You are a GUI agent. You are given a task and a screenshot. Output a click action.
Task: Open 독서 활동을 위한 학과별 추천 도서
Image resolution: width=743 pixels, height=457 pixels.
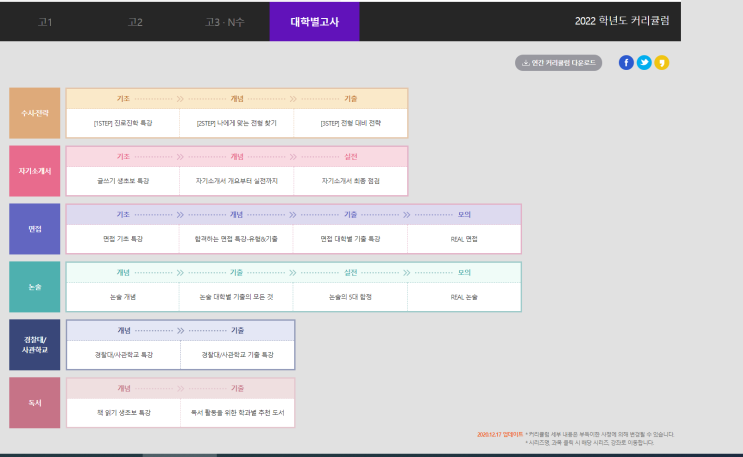coord(237,412)
